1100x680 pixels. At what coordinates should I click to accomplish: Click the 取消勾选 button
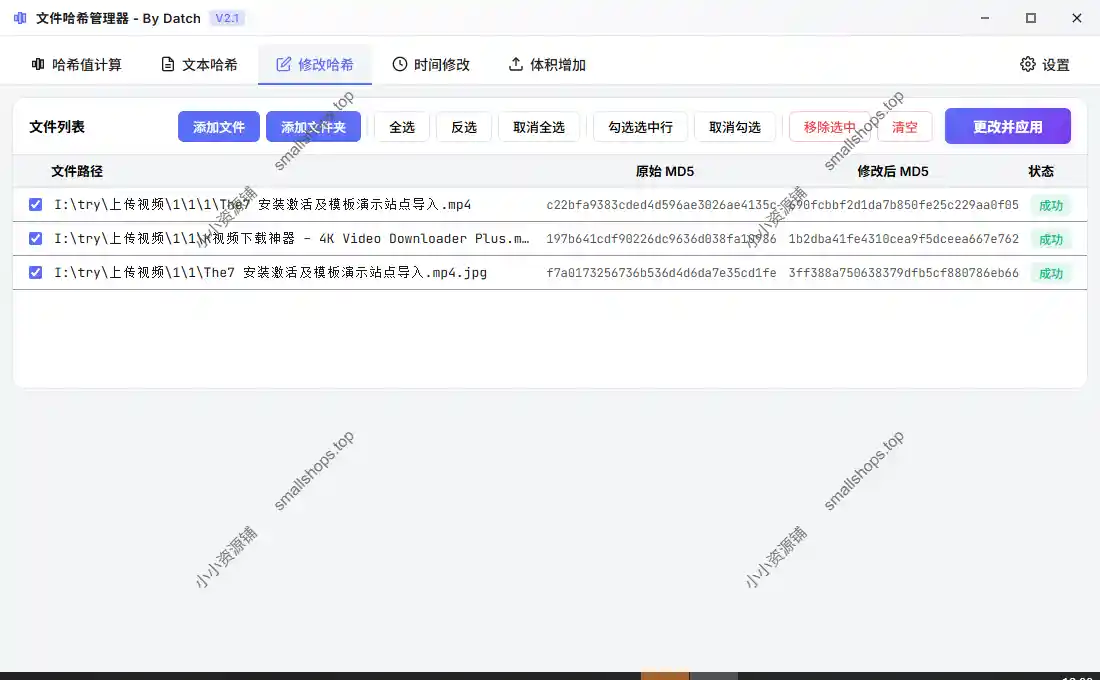735,127
